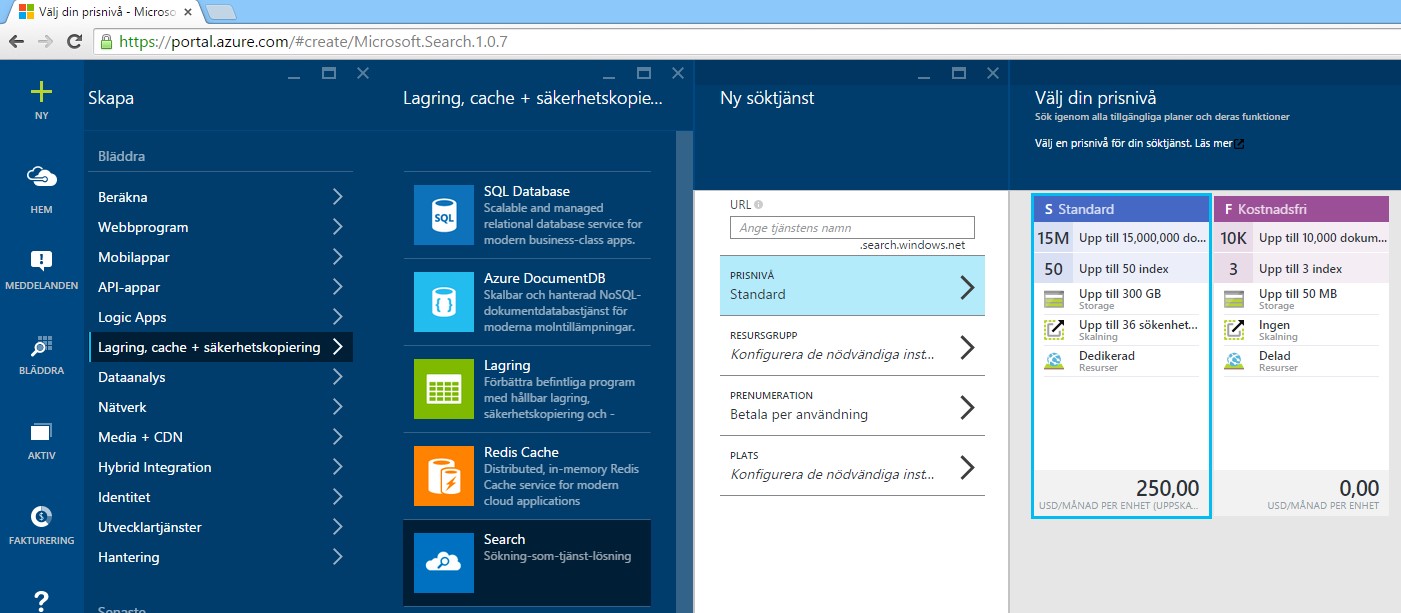The height and width of the screenshot is (613, 1401).
Task: Click the browser back arrow
Action: 17,42
